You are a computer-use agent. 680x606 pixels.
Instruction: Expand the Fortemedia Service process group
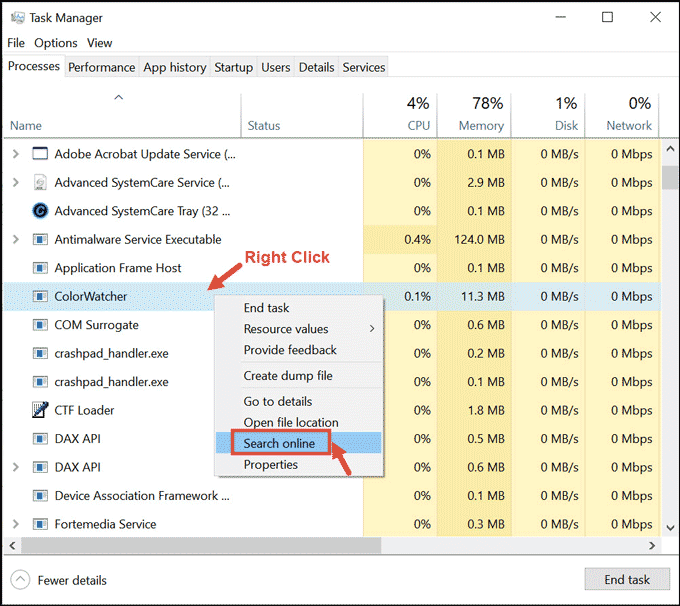tap(15, 524)
